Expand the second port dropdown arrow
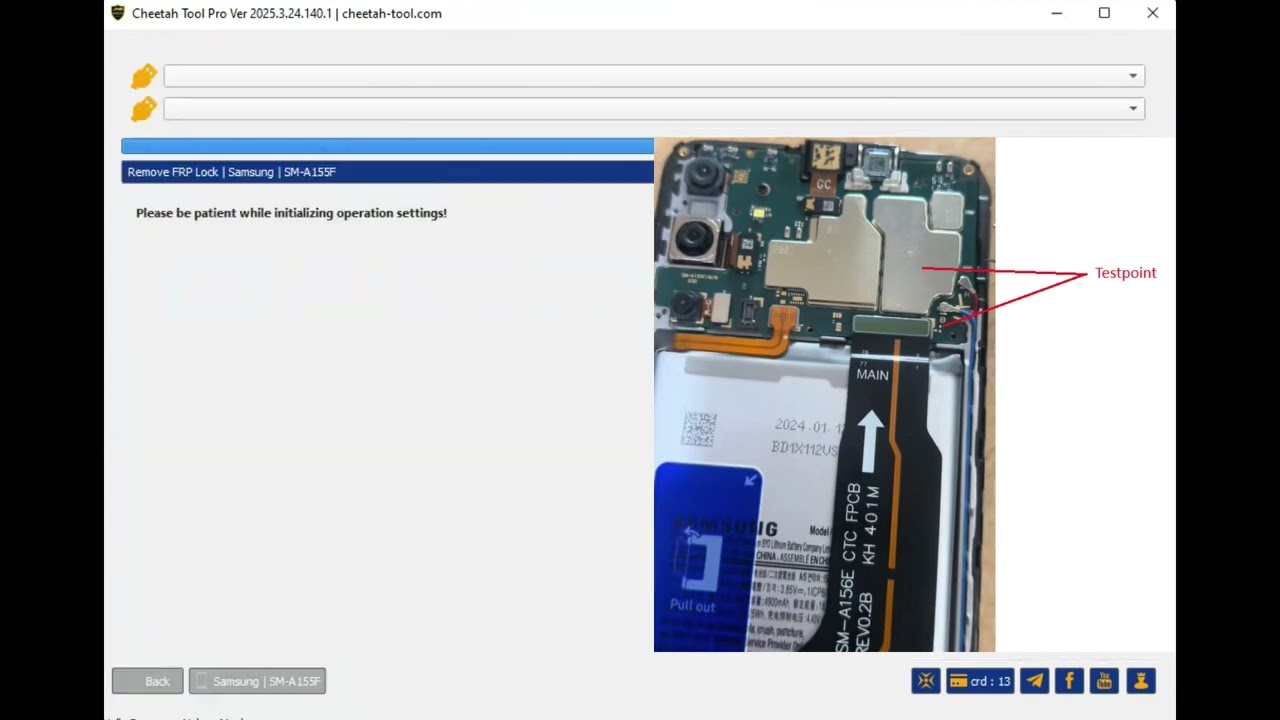 tap(1133, 109)
